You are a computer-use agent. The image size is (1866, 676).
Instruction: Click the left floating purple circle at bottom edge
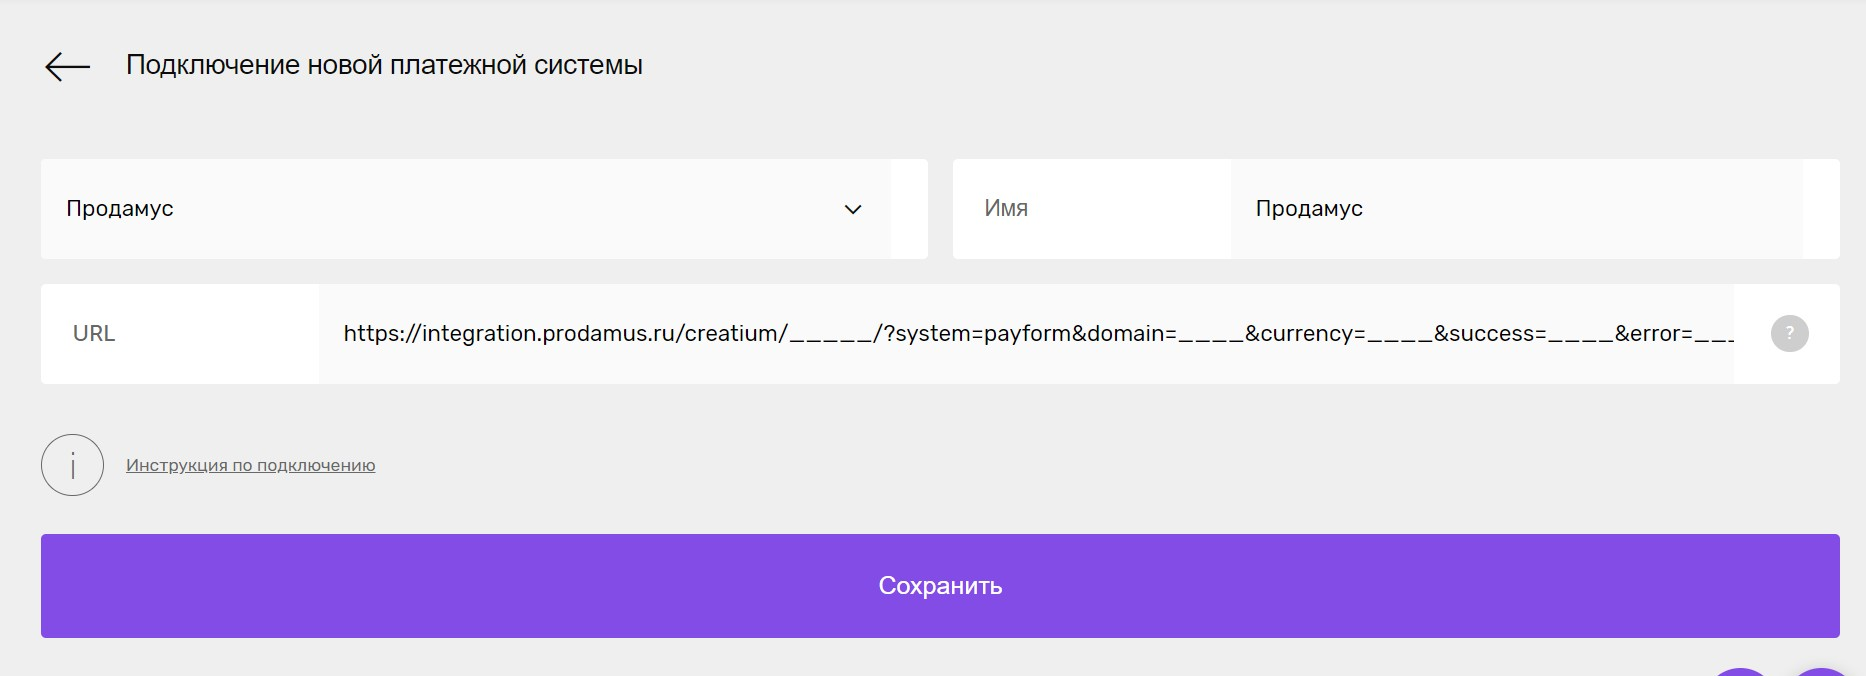(1740, 672)
